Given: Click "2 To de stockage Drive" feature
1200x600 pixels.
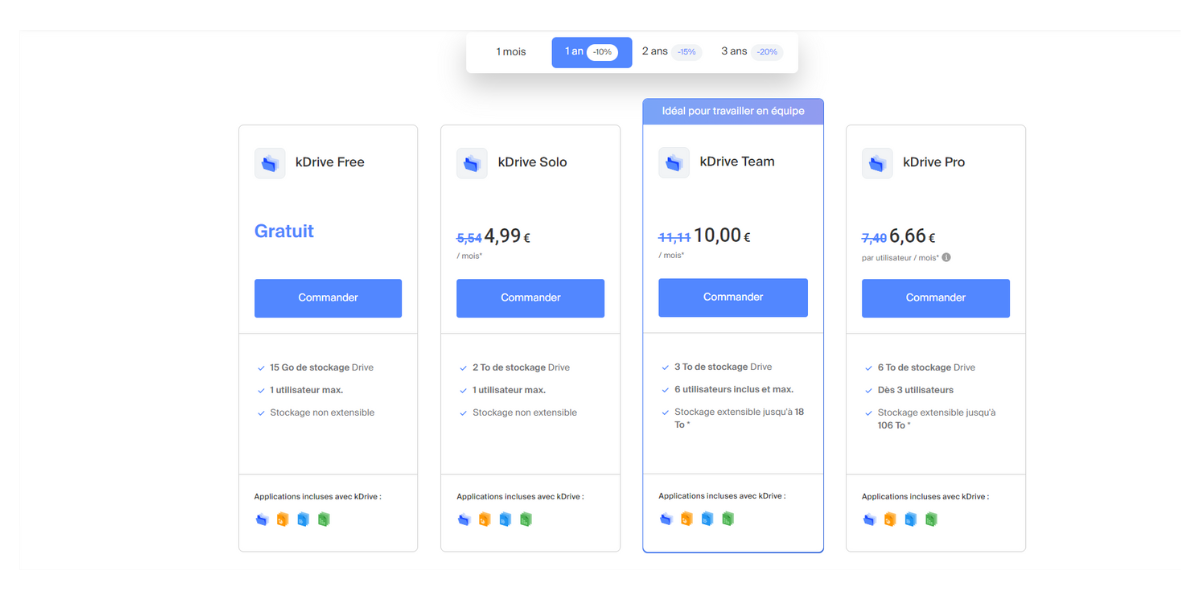Looking at the screenshot, I should [521, 368].
